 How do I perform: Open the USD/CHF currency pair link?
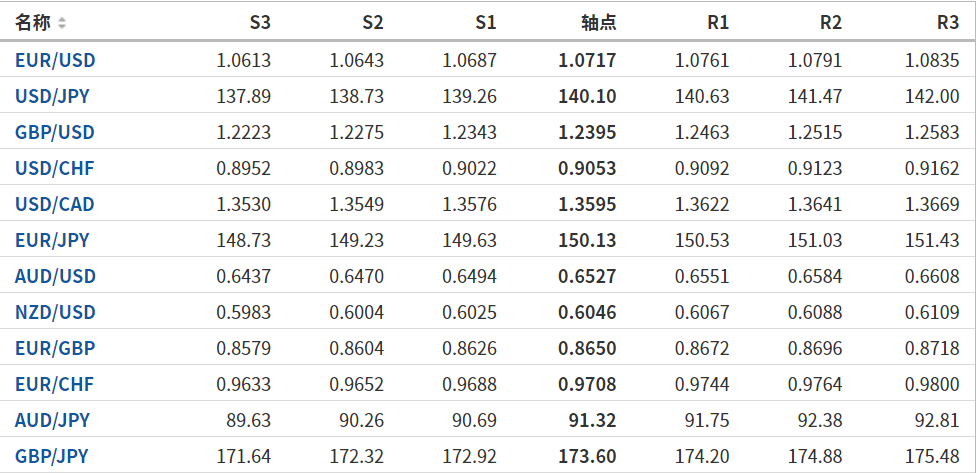coord(54,169)
